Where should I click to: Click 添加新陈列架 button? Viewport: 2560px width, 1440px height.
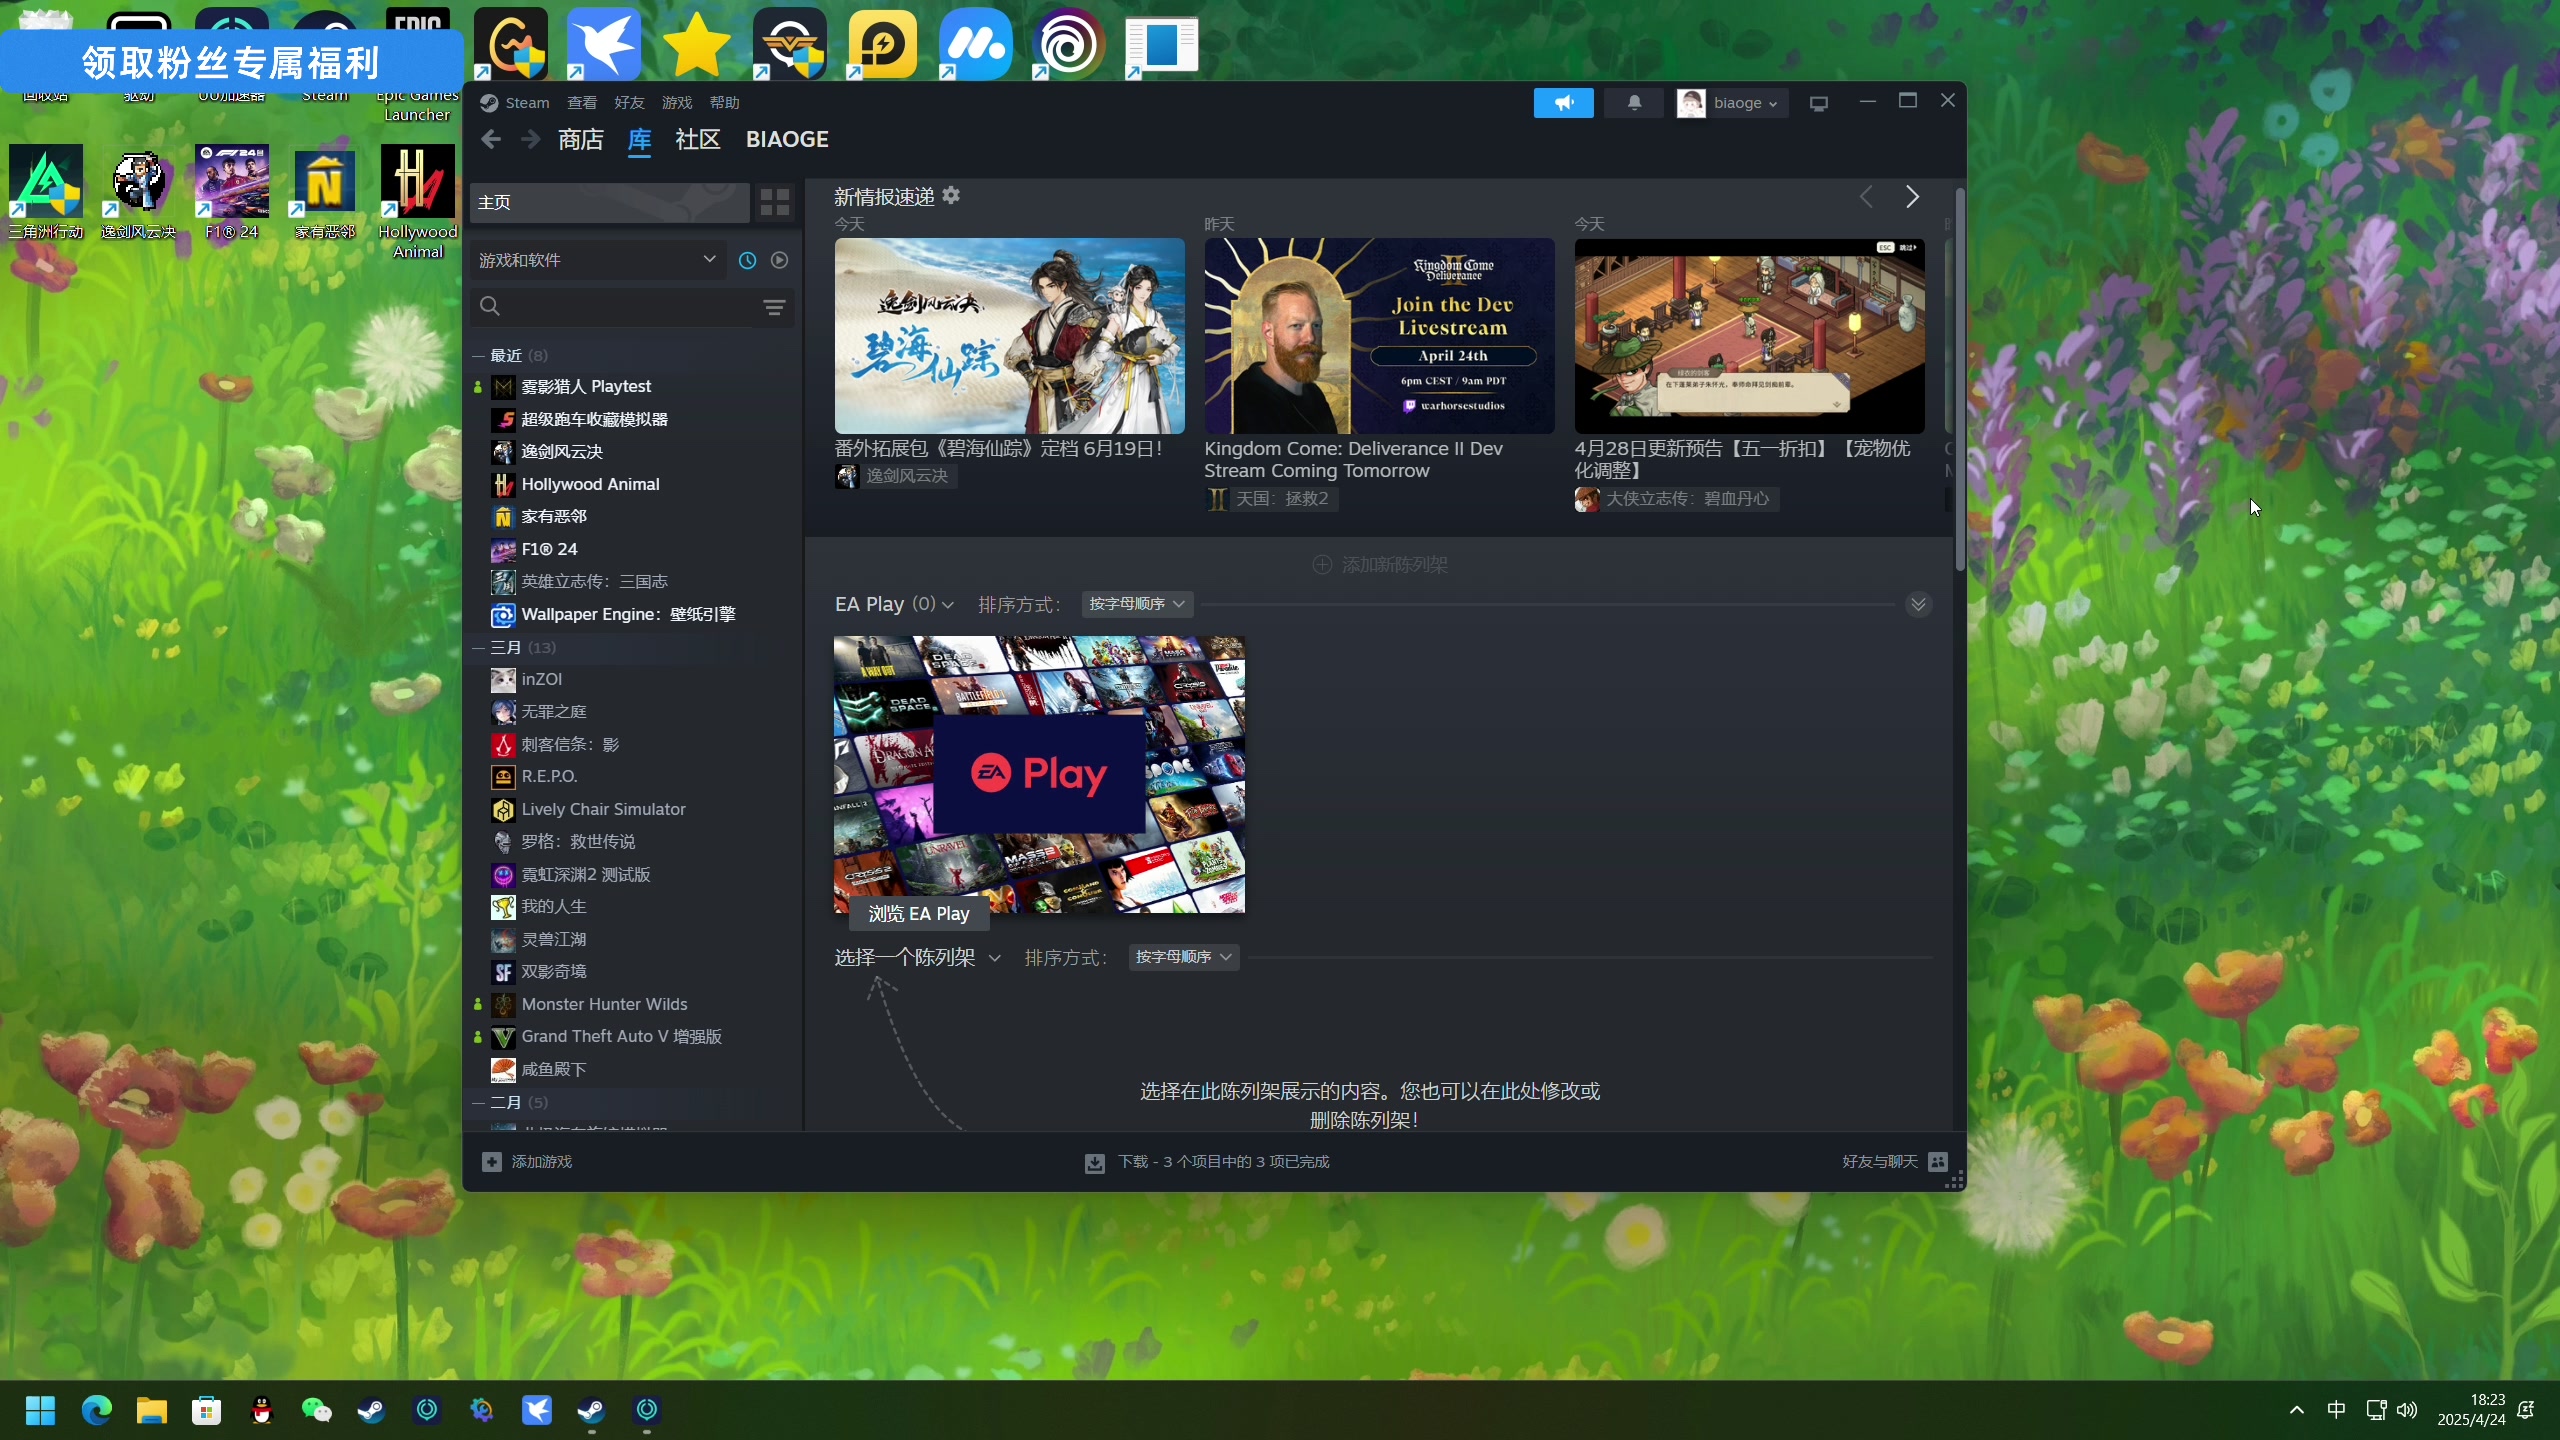(1380, 565)
